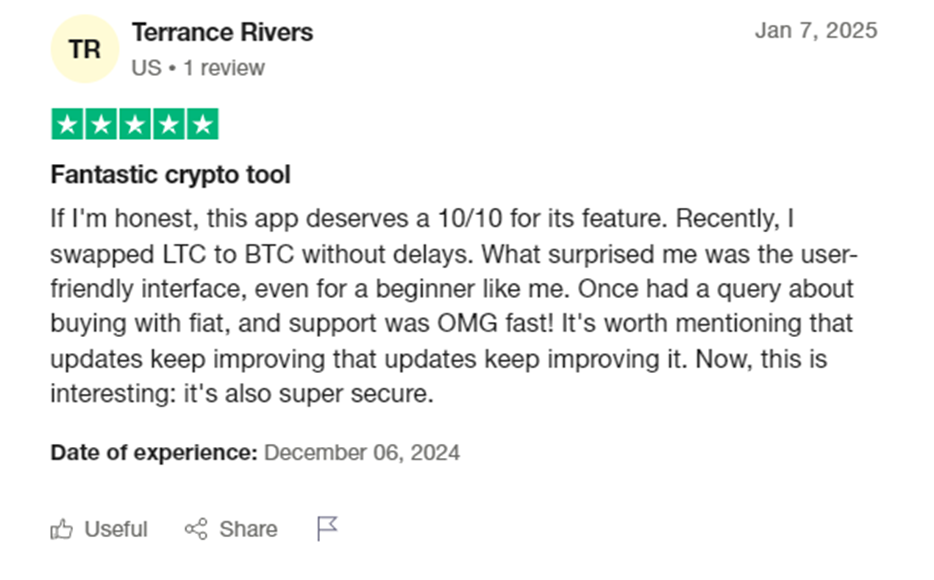Click the fifth green rating star

[203, 124]
